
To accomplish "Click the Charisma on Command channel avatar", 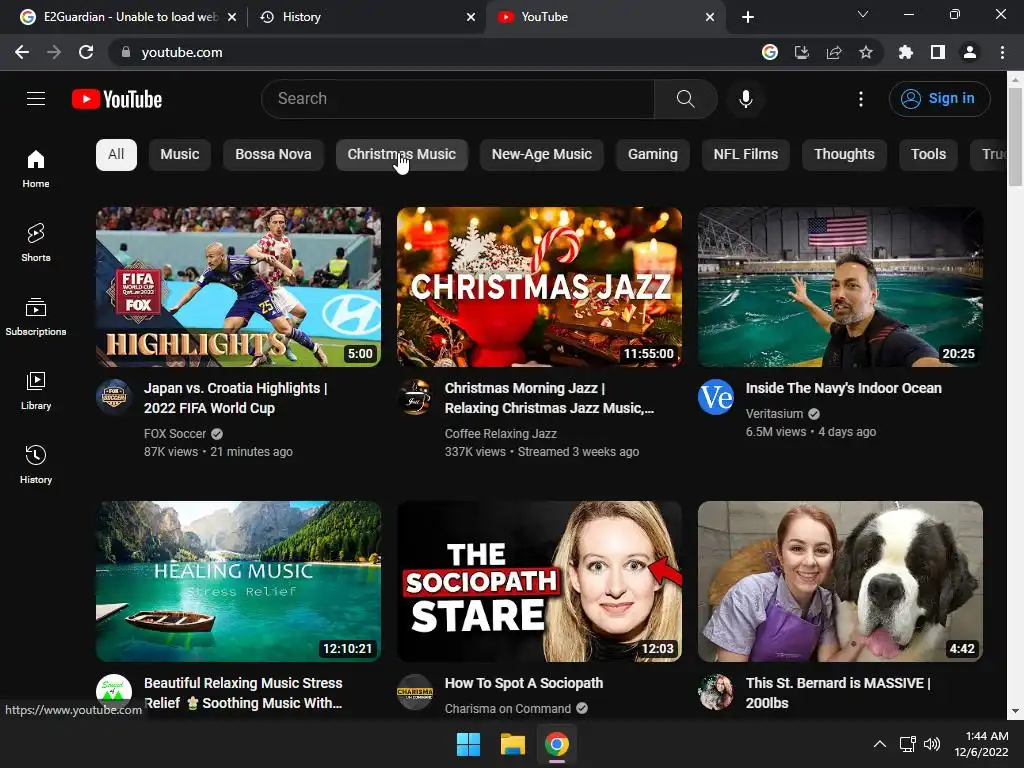I will point(415,692).
